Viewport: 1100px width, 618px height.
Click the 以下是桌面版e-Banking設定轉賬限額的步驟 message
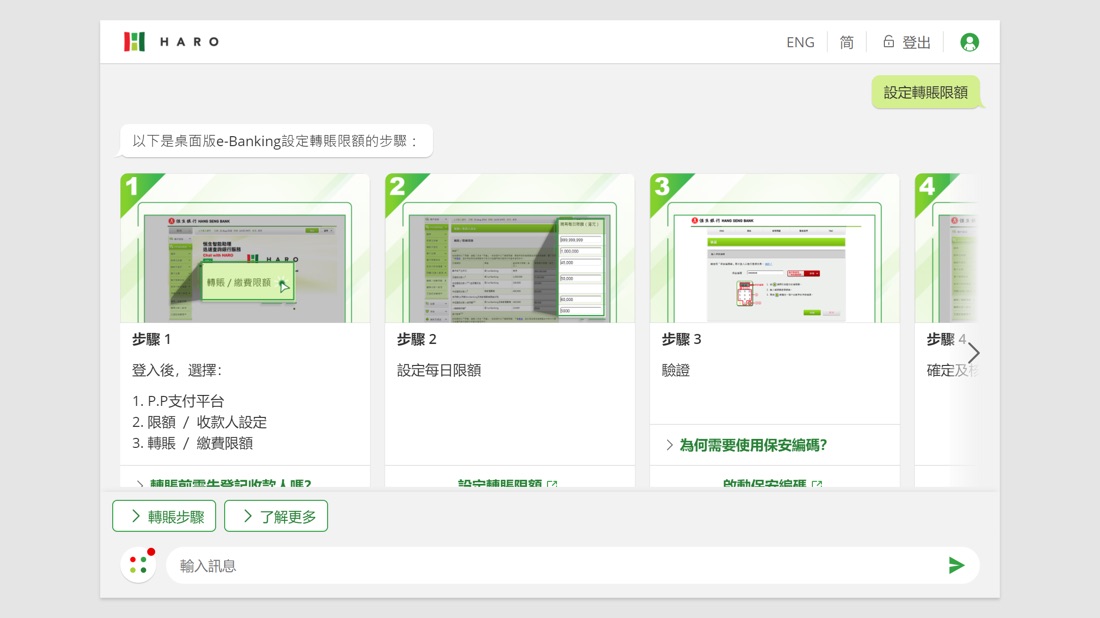click(276, 141)
